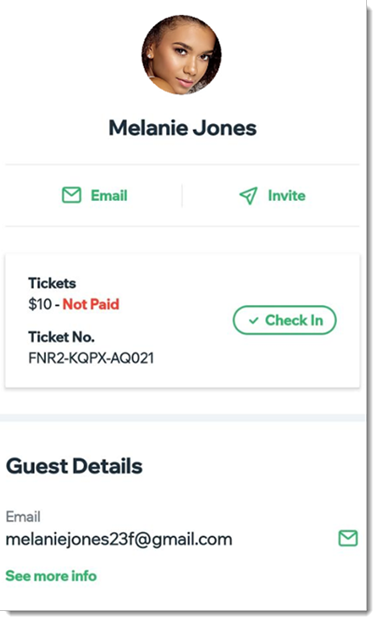Screen dimensions: 378x622
Task: Click the Guest Details heading
Action: tap(74, 466)
